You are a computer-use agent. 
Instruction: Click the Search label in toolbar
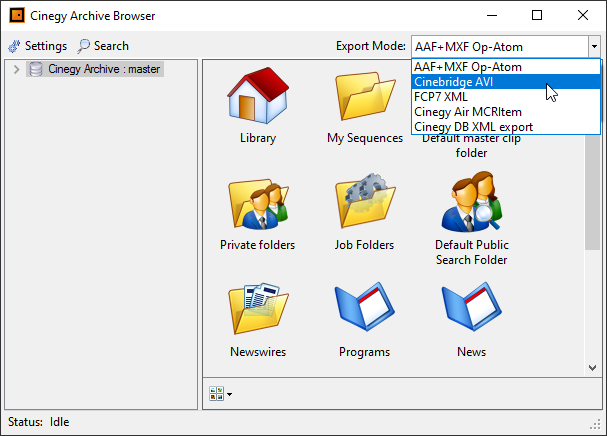(111, 46)
